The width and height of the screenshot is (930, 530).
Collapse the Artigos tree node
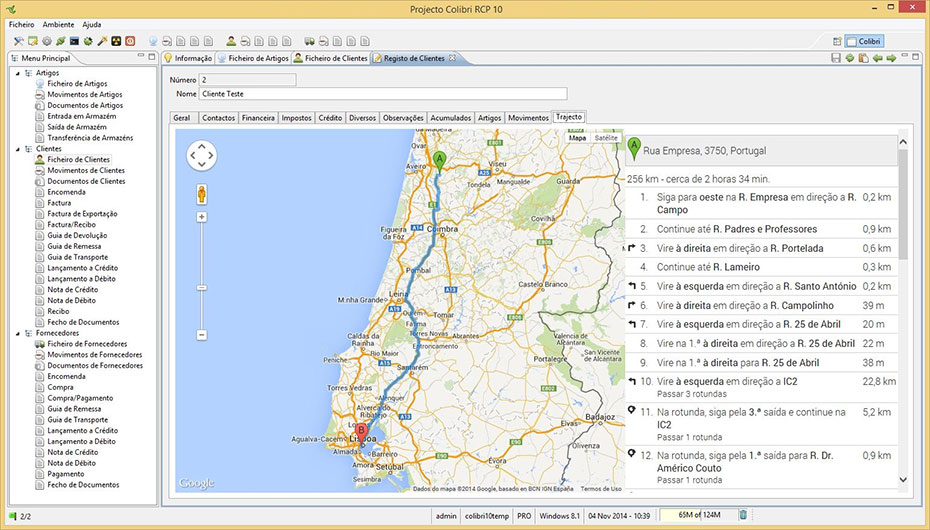pos(17,73)
